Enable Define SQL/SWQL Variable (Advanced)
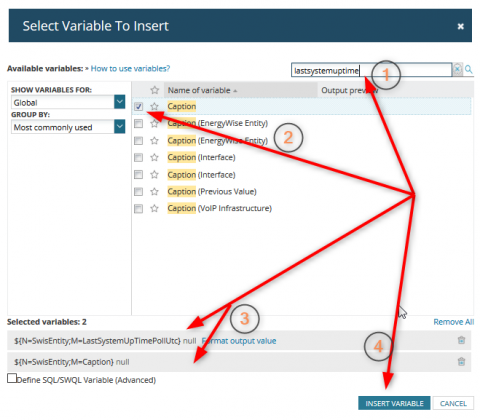The height and width of the screenshot is (420, 480). pos(12,378)
